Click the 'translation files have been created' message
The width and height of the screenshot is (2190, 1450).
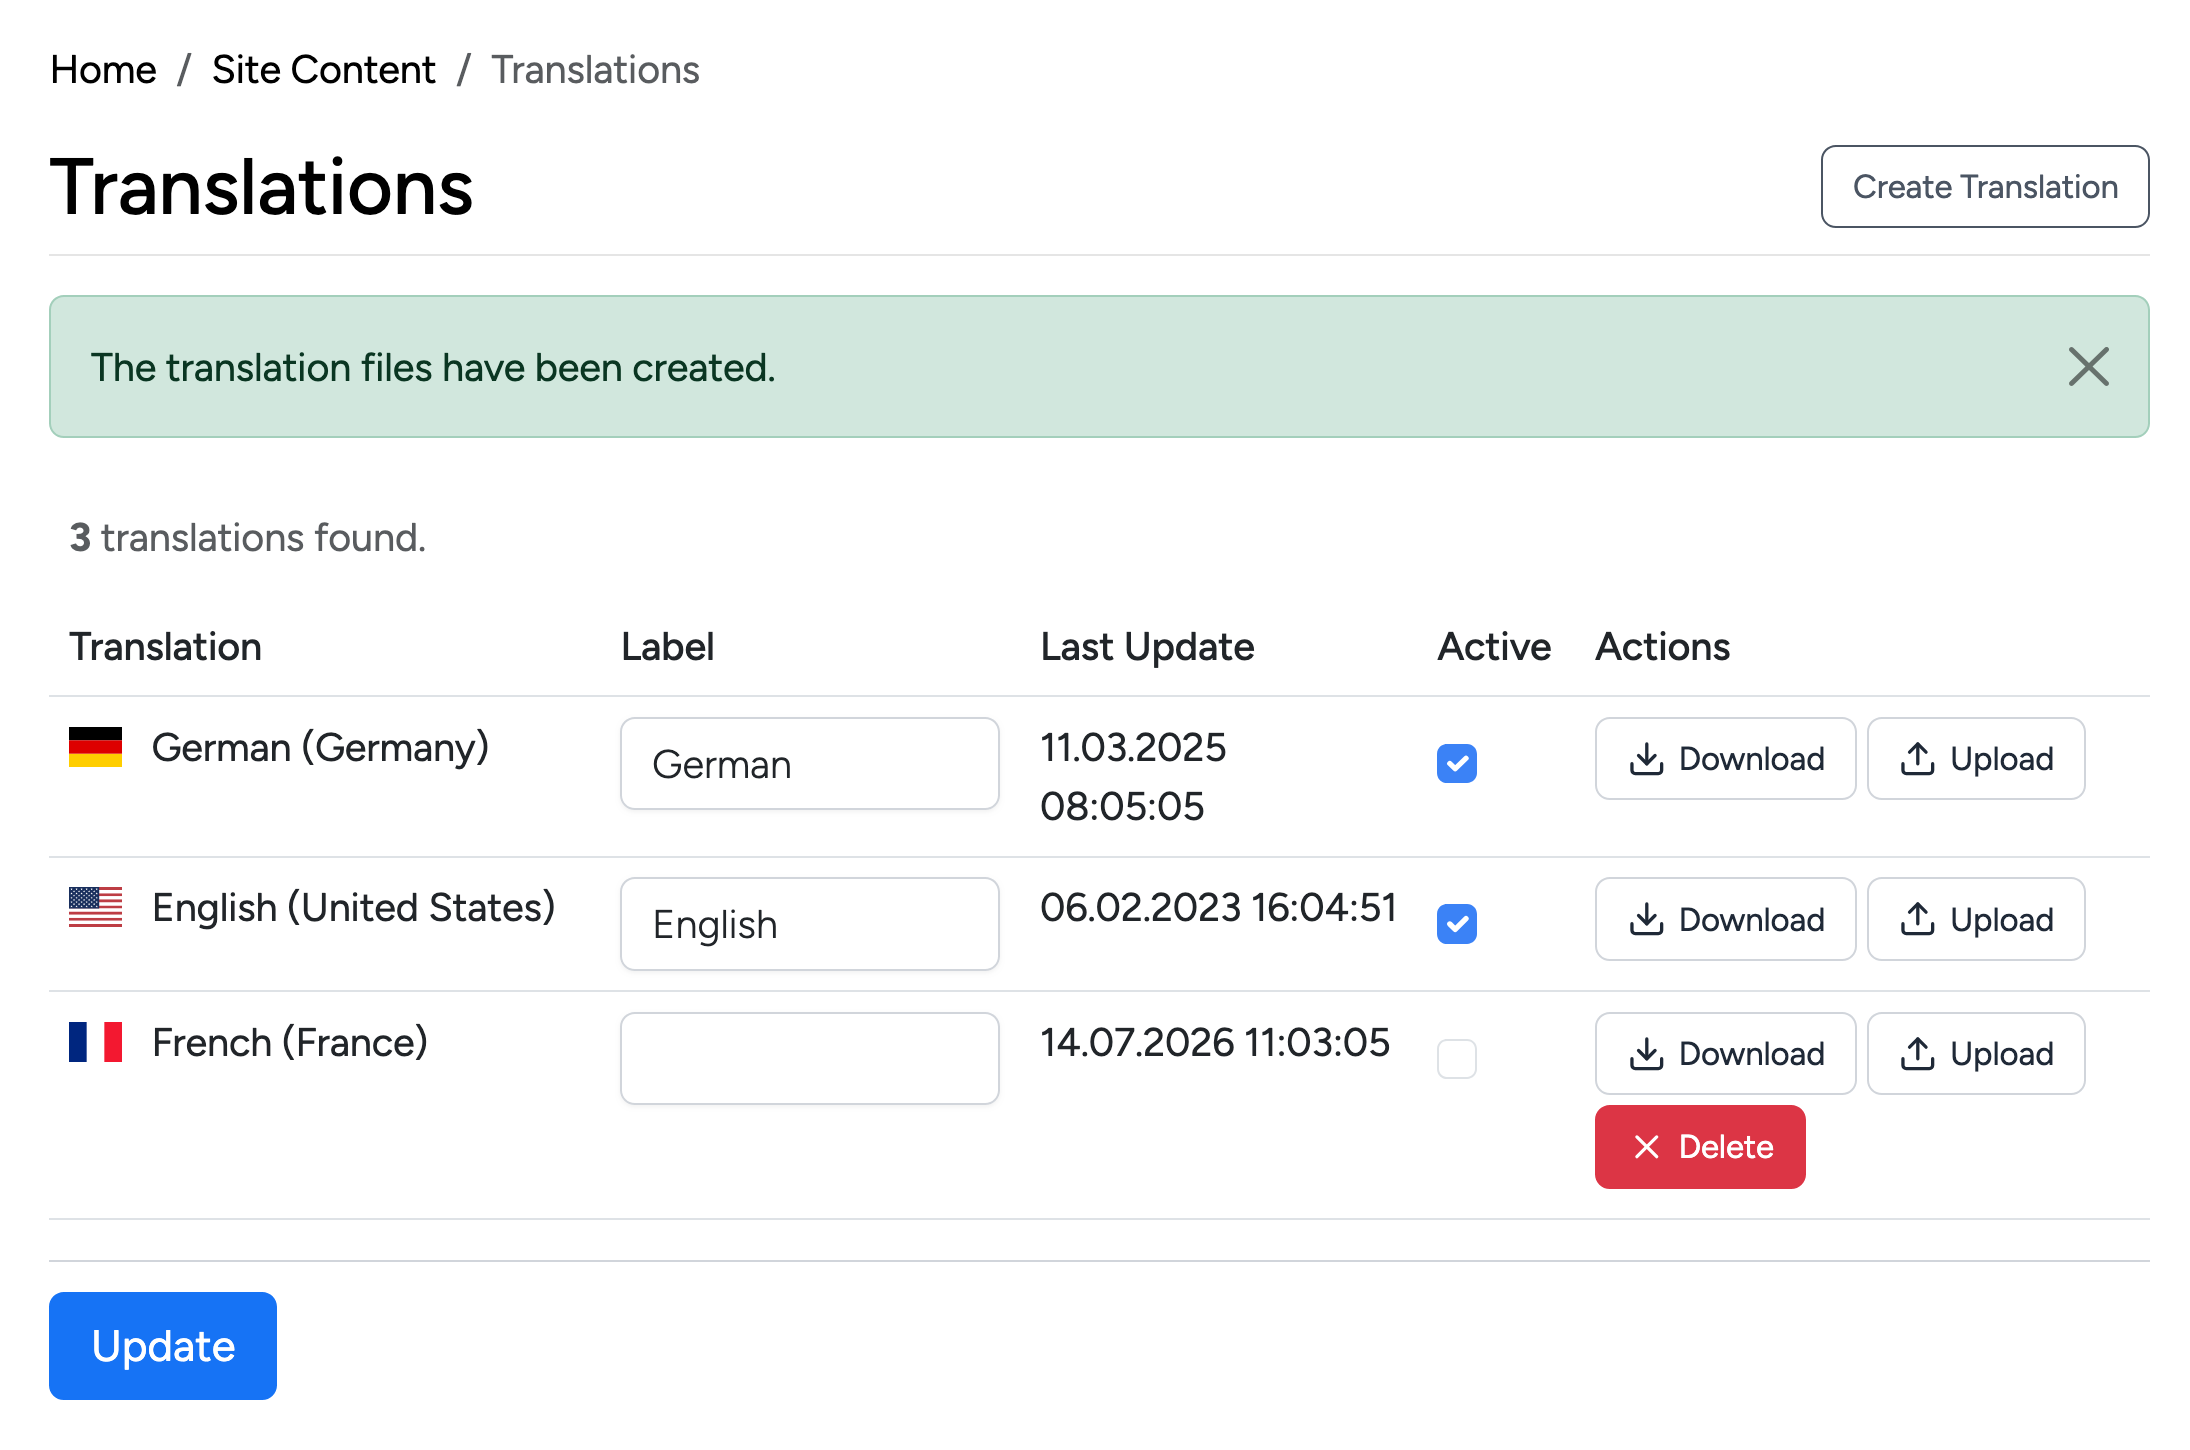433,367
